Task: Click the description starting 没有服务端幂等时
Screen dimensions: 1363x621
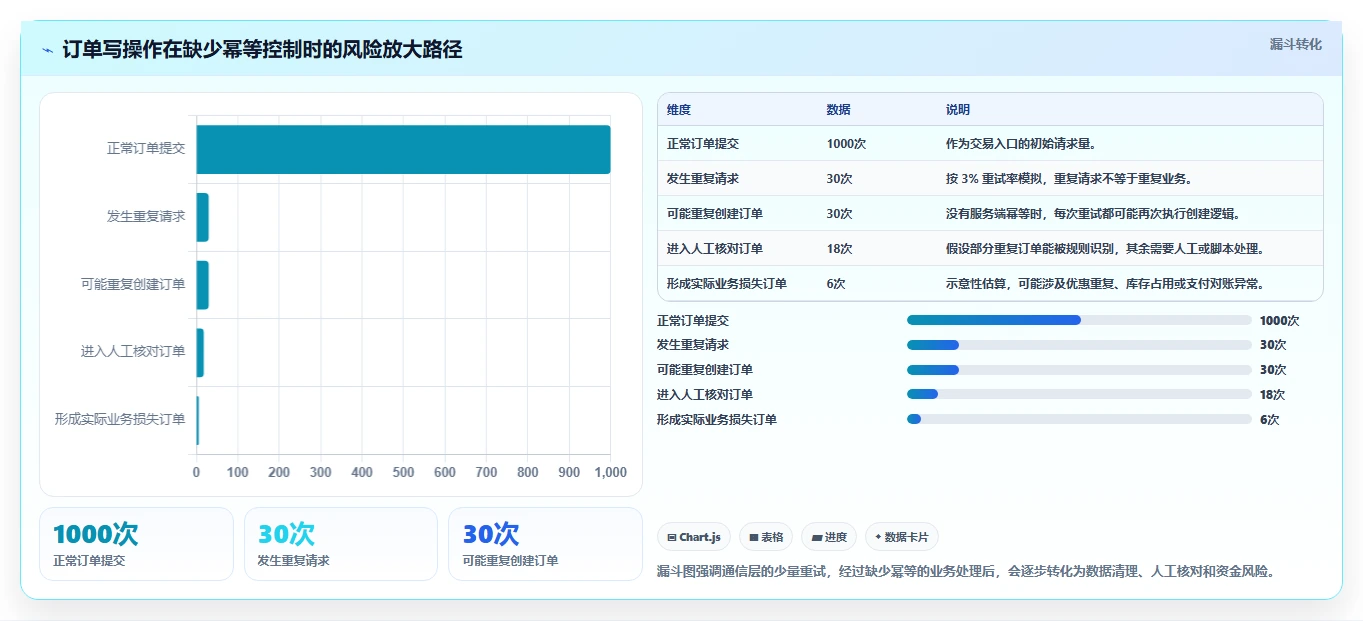Action: (1093, 214)
